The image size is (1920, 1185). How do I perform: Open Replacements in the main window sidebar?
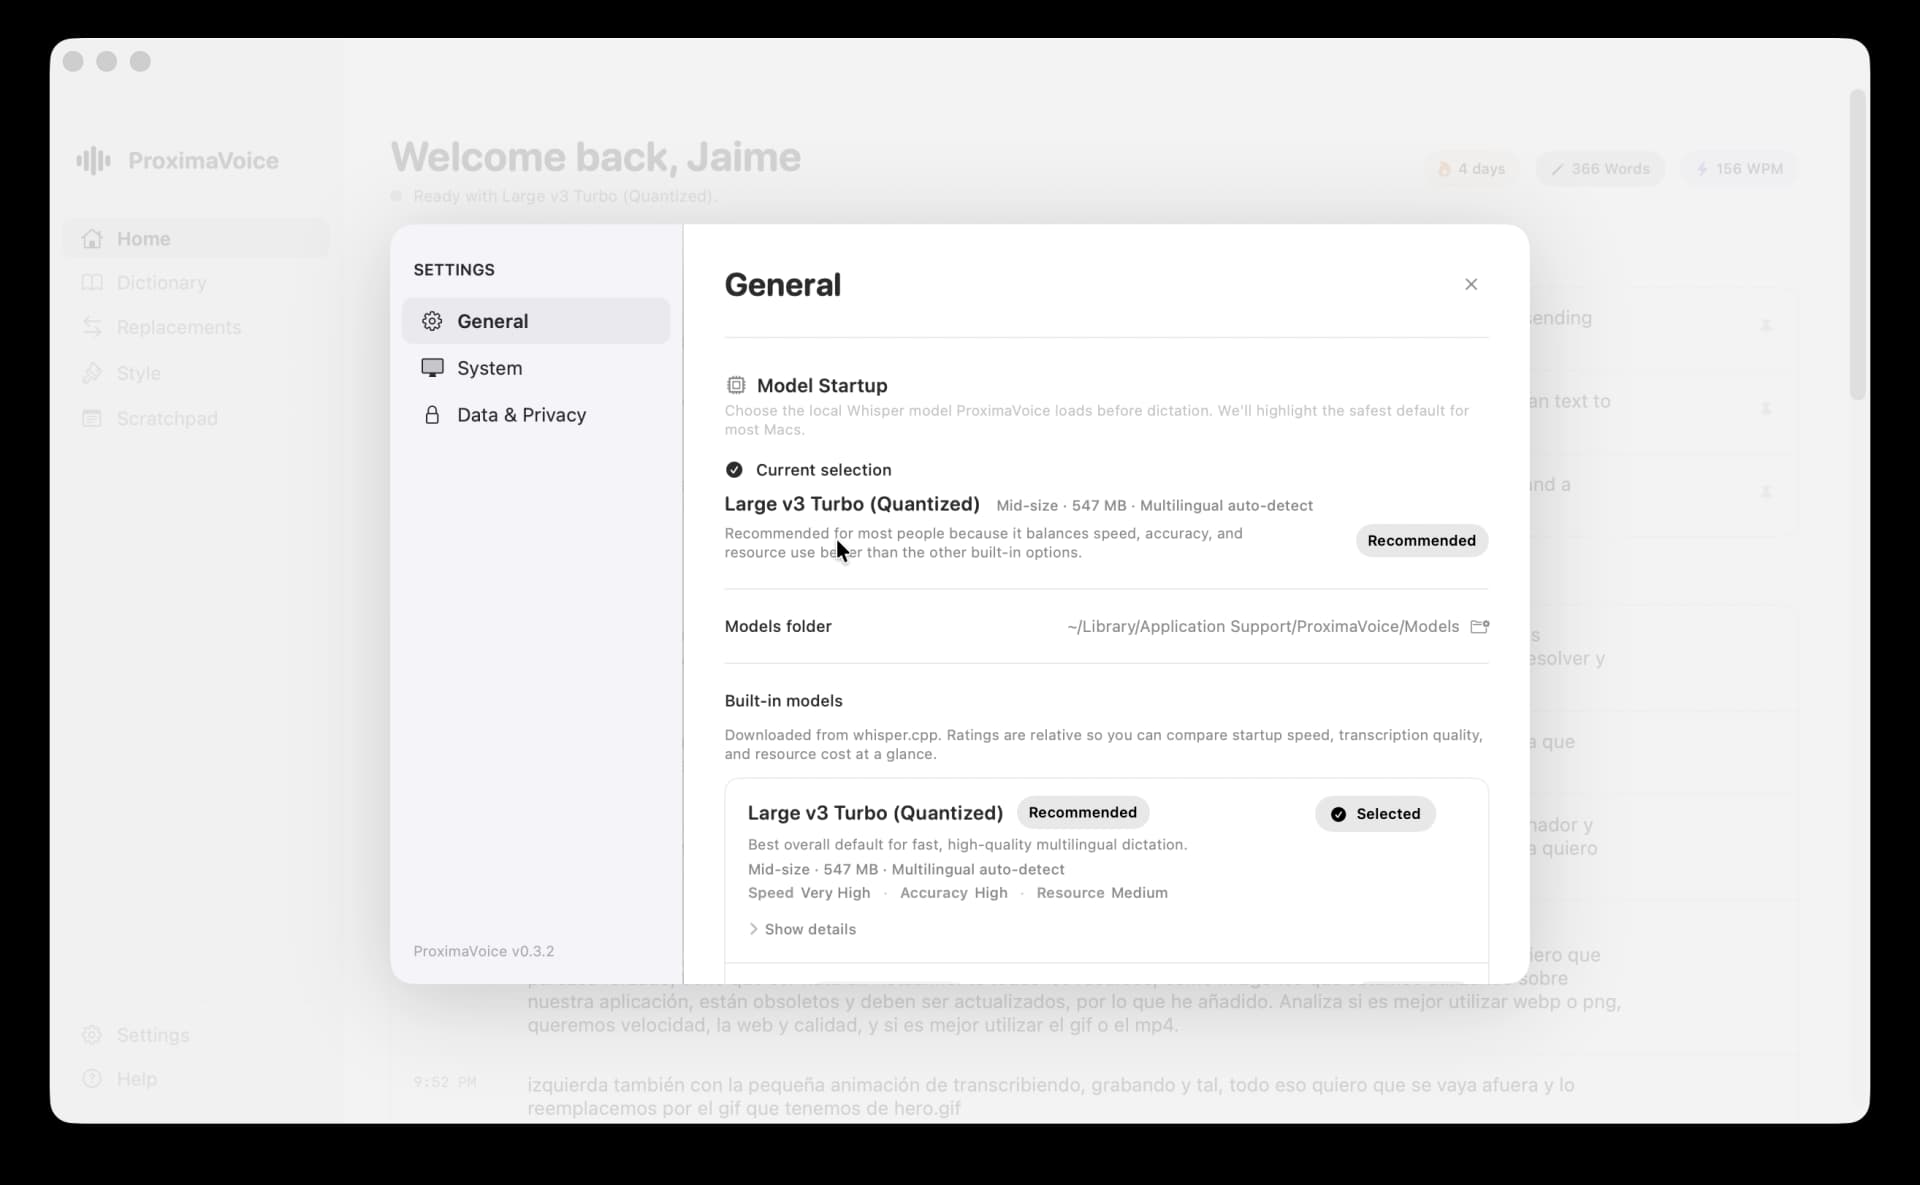pos(196,328)
